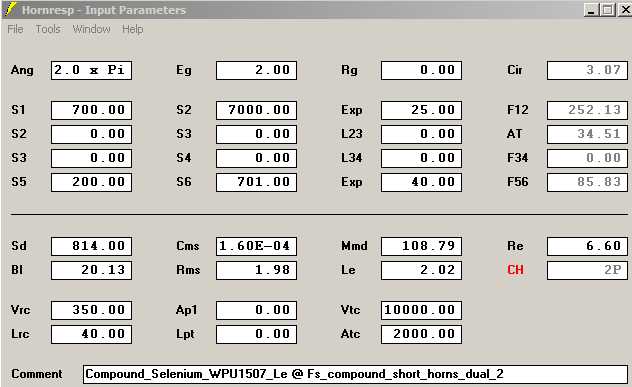Select the Sd field with 814.00

(91, 246)
